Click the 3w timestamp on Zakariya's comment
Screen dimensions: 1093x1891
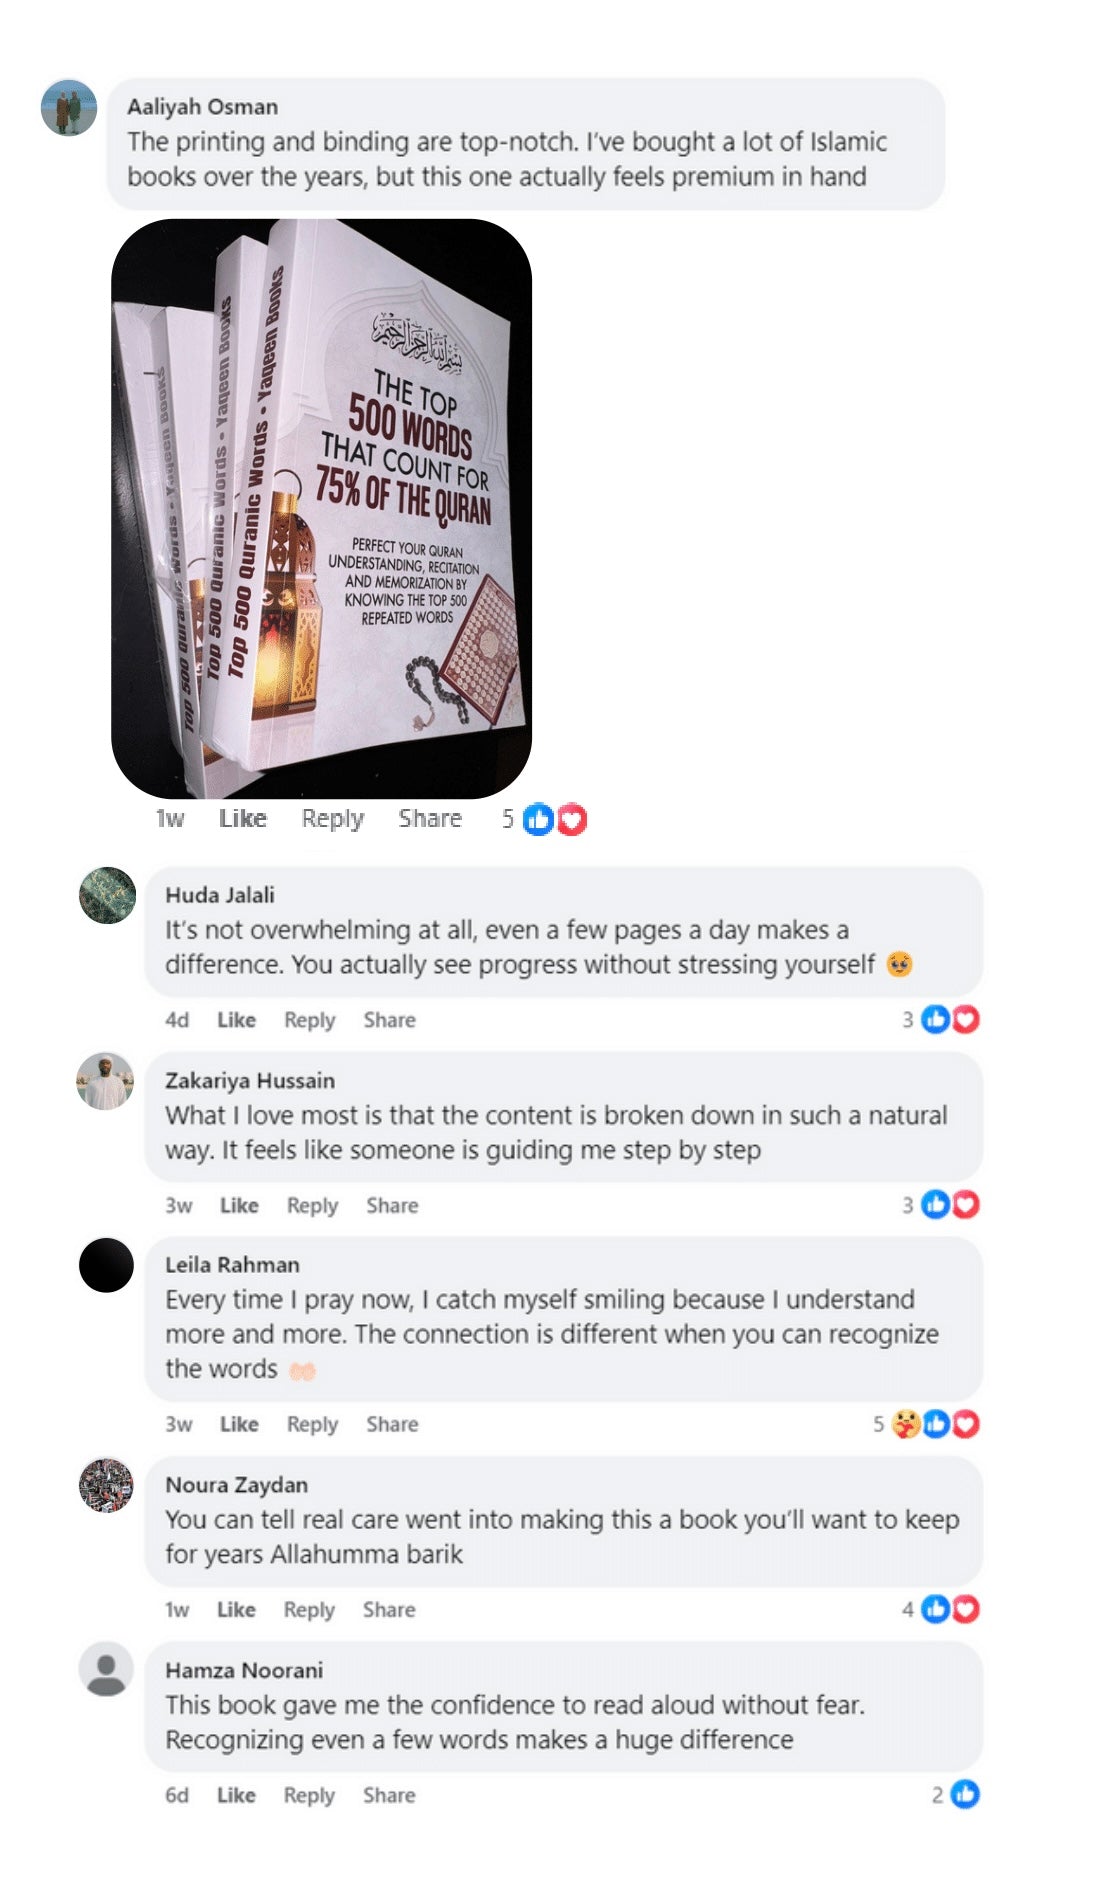(179, 1206)
